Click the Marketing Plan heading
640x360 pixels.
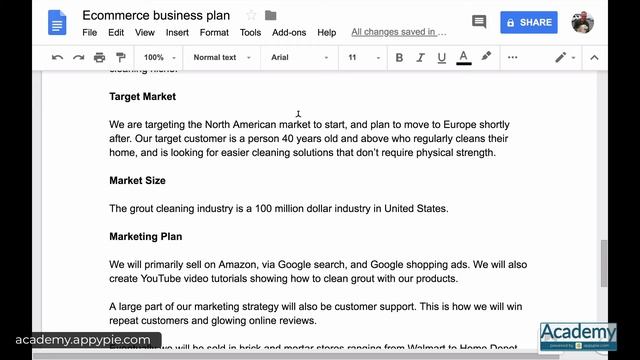coord(145,237)
